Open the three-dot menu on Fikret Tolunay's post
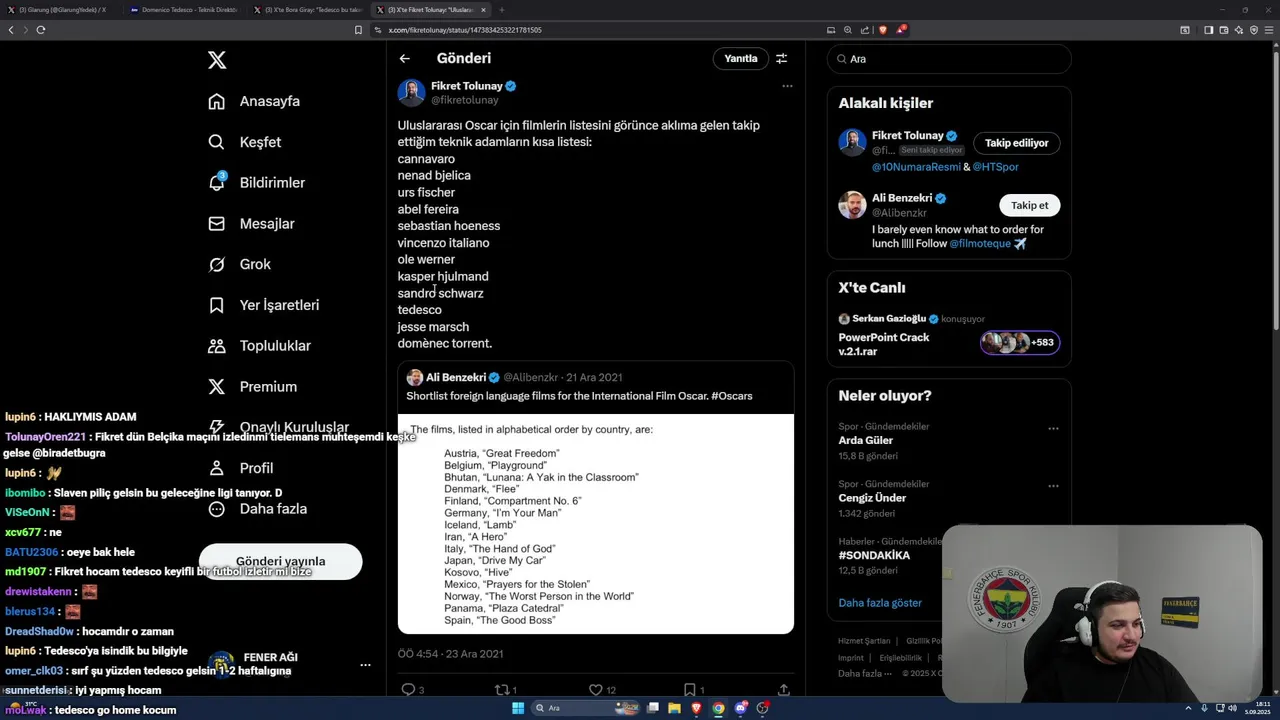1280x720 pixels. (x=787, y=86)
